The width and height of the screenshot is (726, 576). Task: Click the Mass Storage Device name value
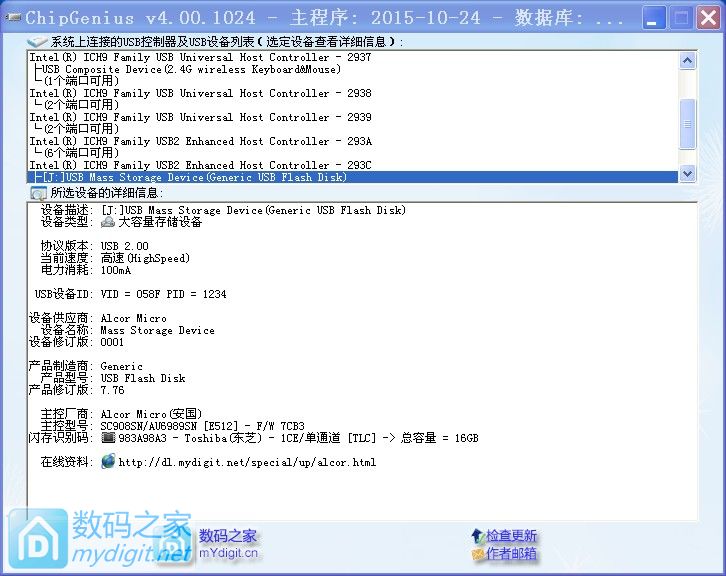tap(157, 330)
